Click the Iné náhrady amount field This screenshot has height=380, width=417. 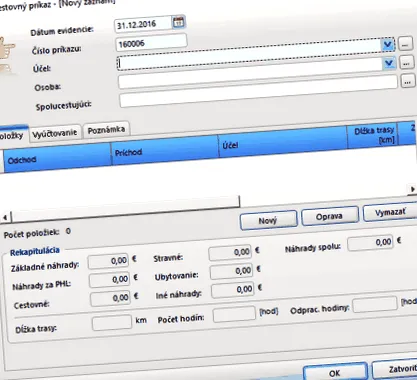coord(233,289)
